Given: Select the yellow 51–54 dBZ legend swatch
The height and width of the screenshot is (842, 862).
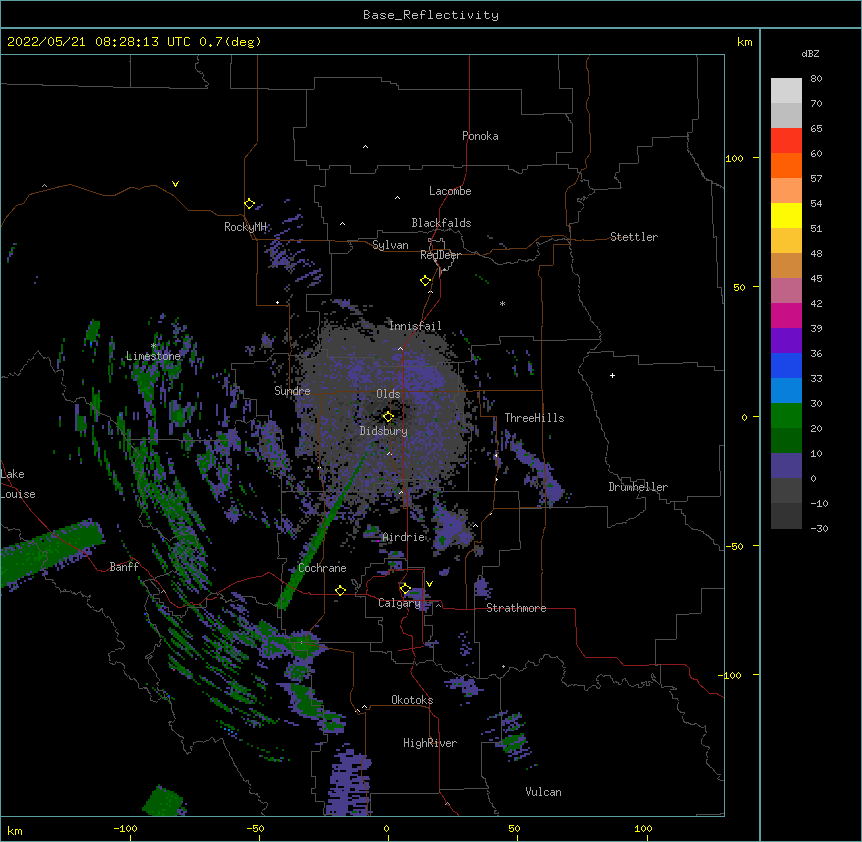Looking at the screenshot, I should (786, 215).
